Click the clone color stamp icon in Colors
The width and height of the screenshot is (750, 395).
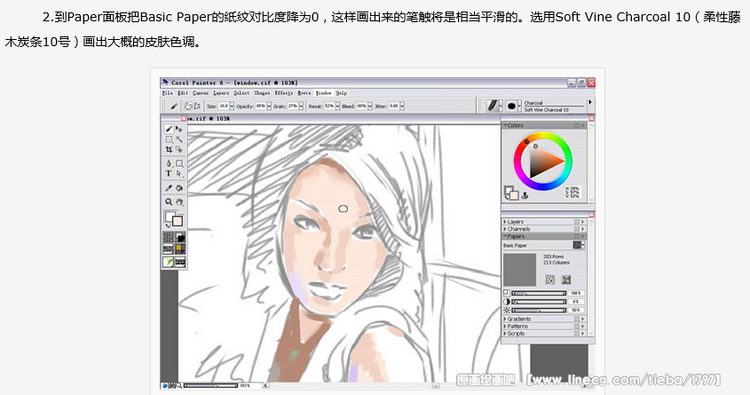tap(525, 195)
